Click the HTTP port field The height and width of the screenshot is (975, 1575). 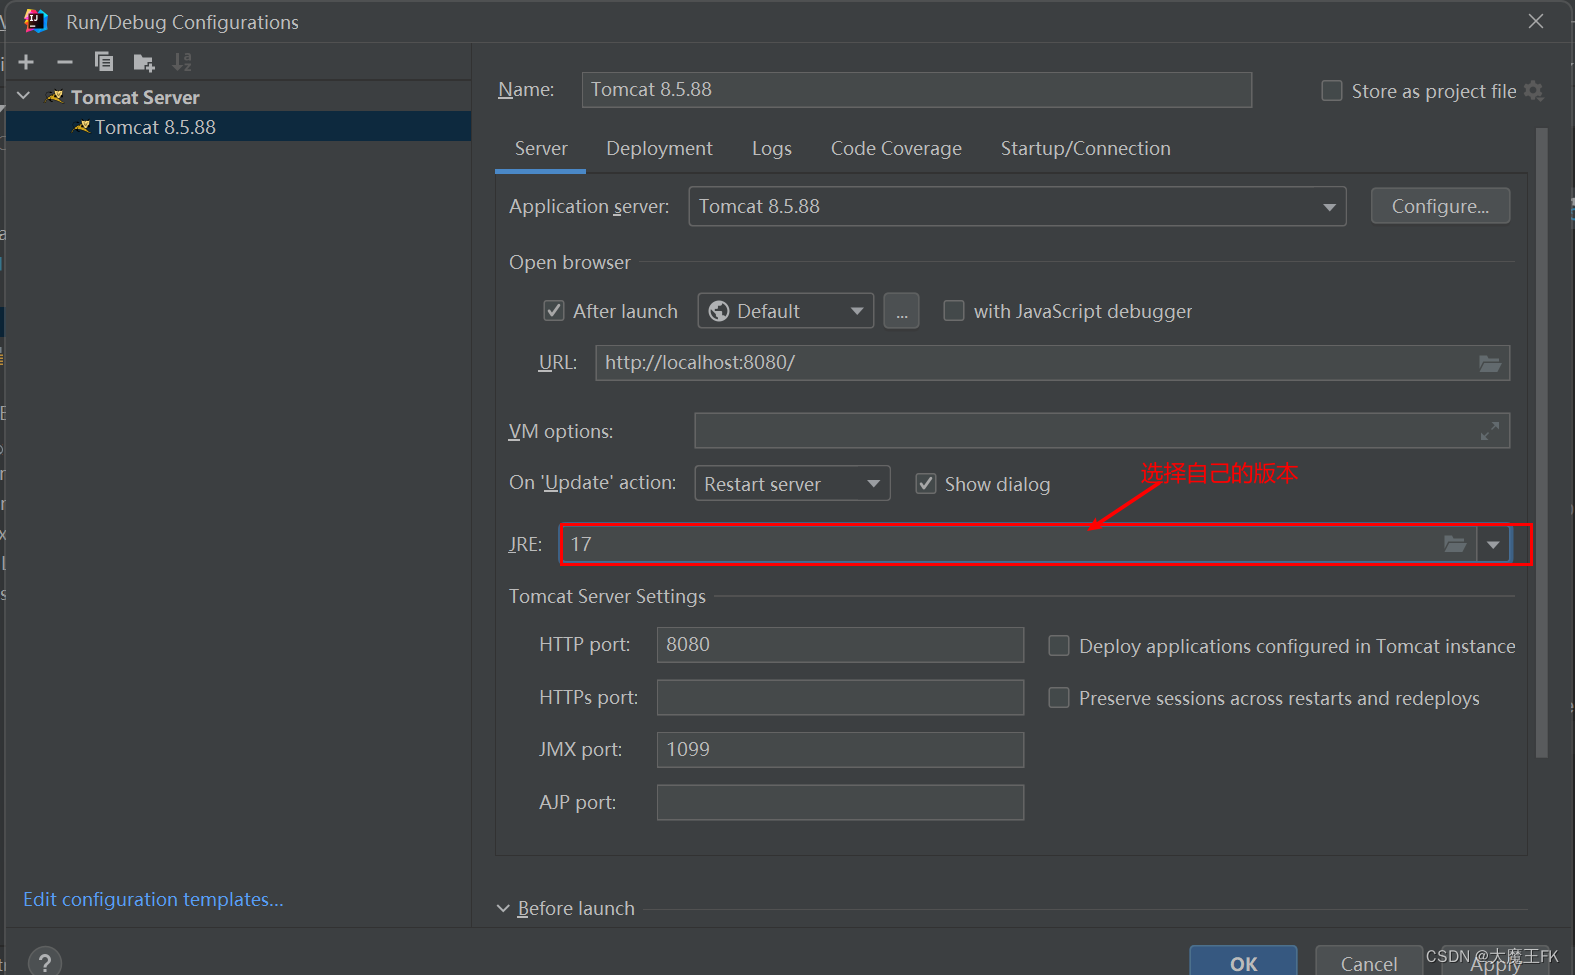(840, 645)
